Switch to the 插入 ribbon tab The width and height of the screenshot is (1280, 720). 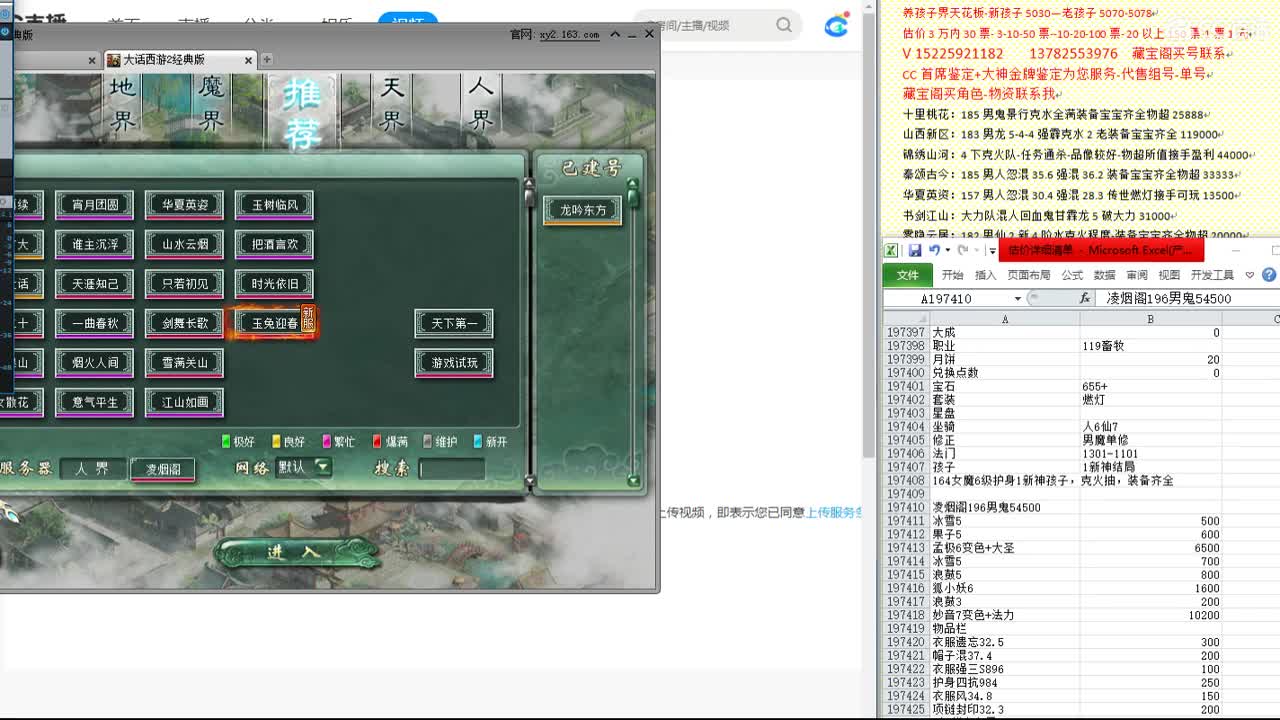(986, 275)
